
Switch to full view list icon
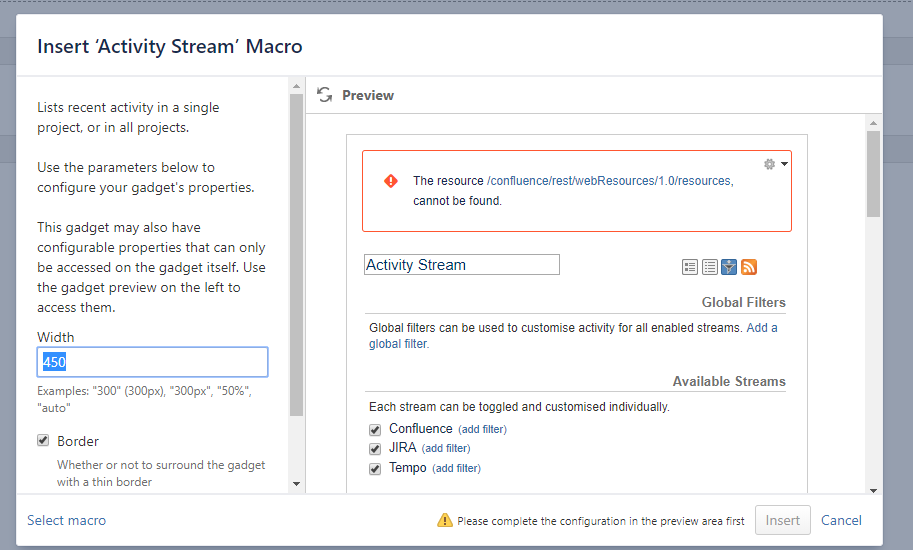[x=690, y=267]
